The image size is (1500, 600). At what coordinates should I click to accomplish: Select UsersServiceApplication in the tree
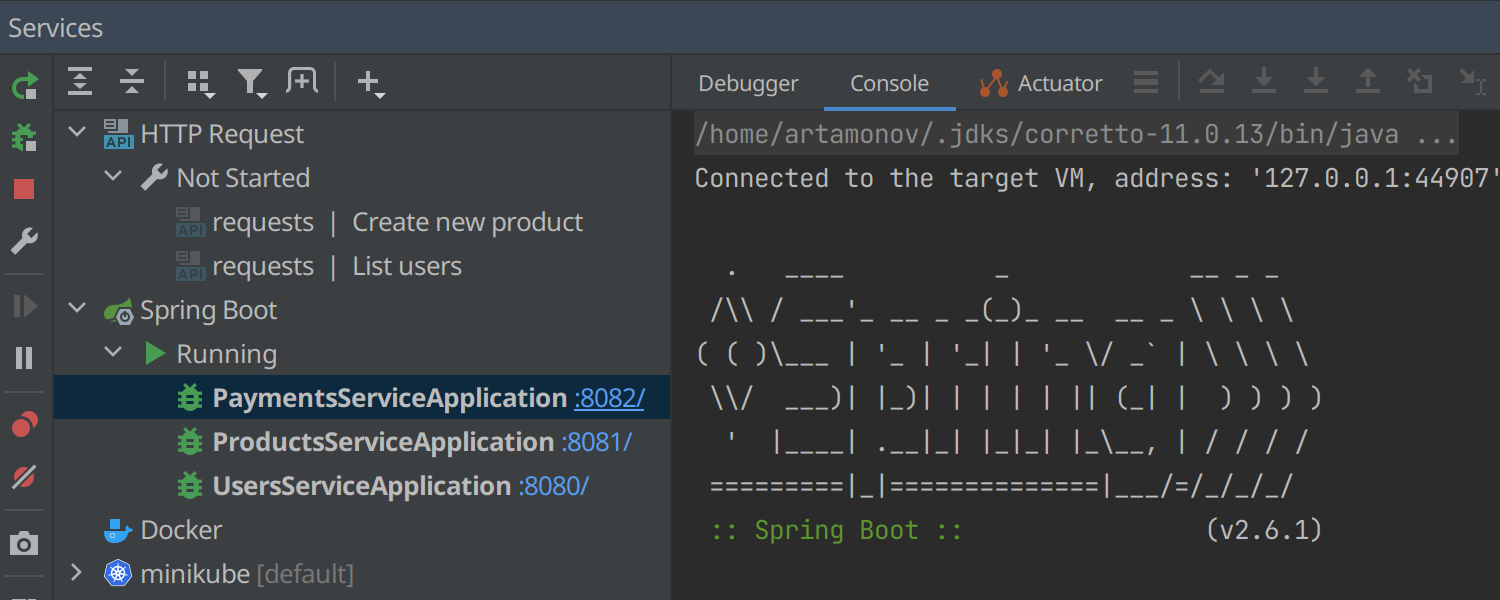click(x=362, y=486)
